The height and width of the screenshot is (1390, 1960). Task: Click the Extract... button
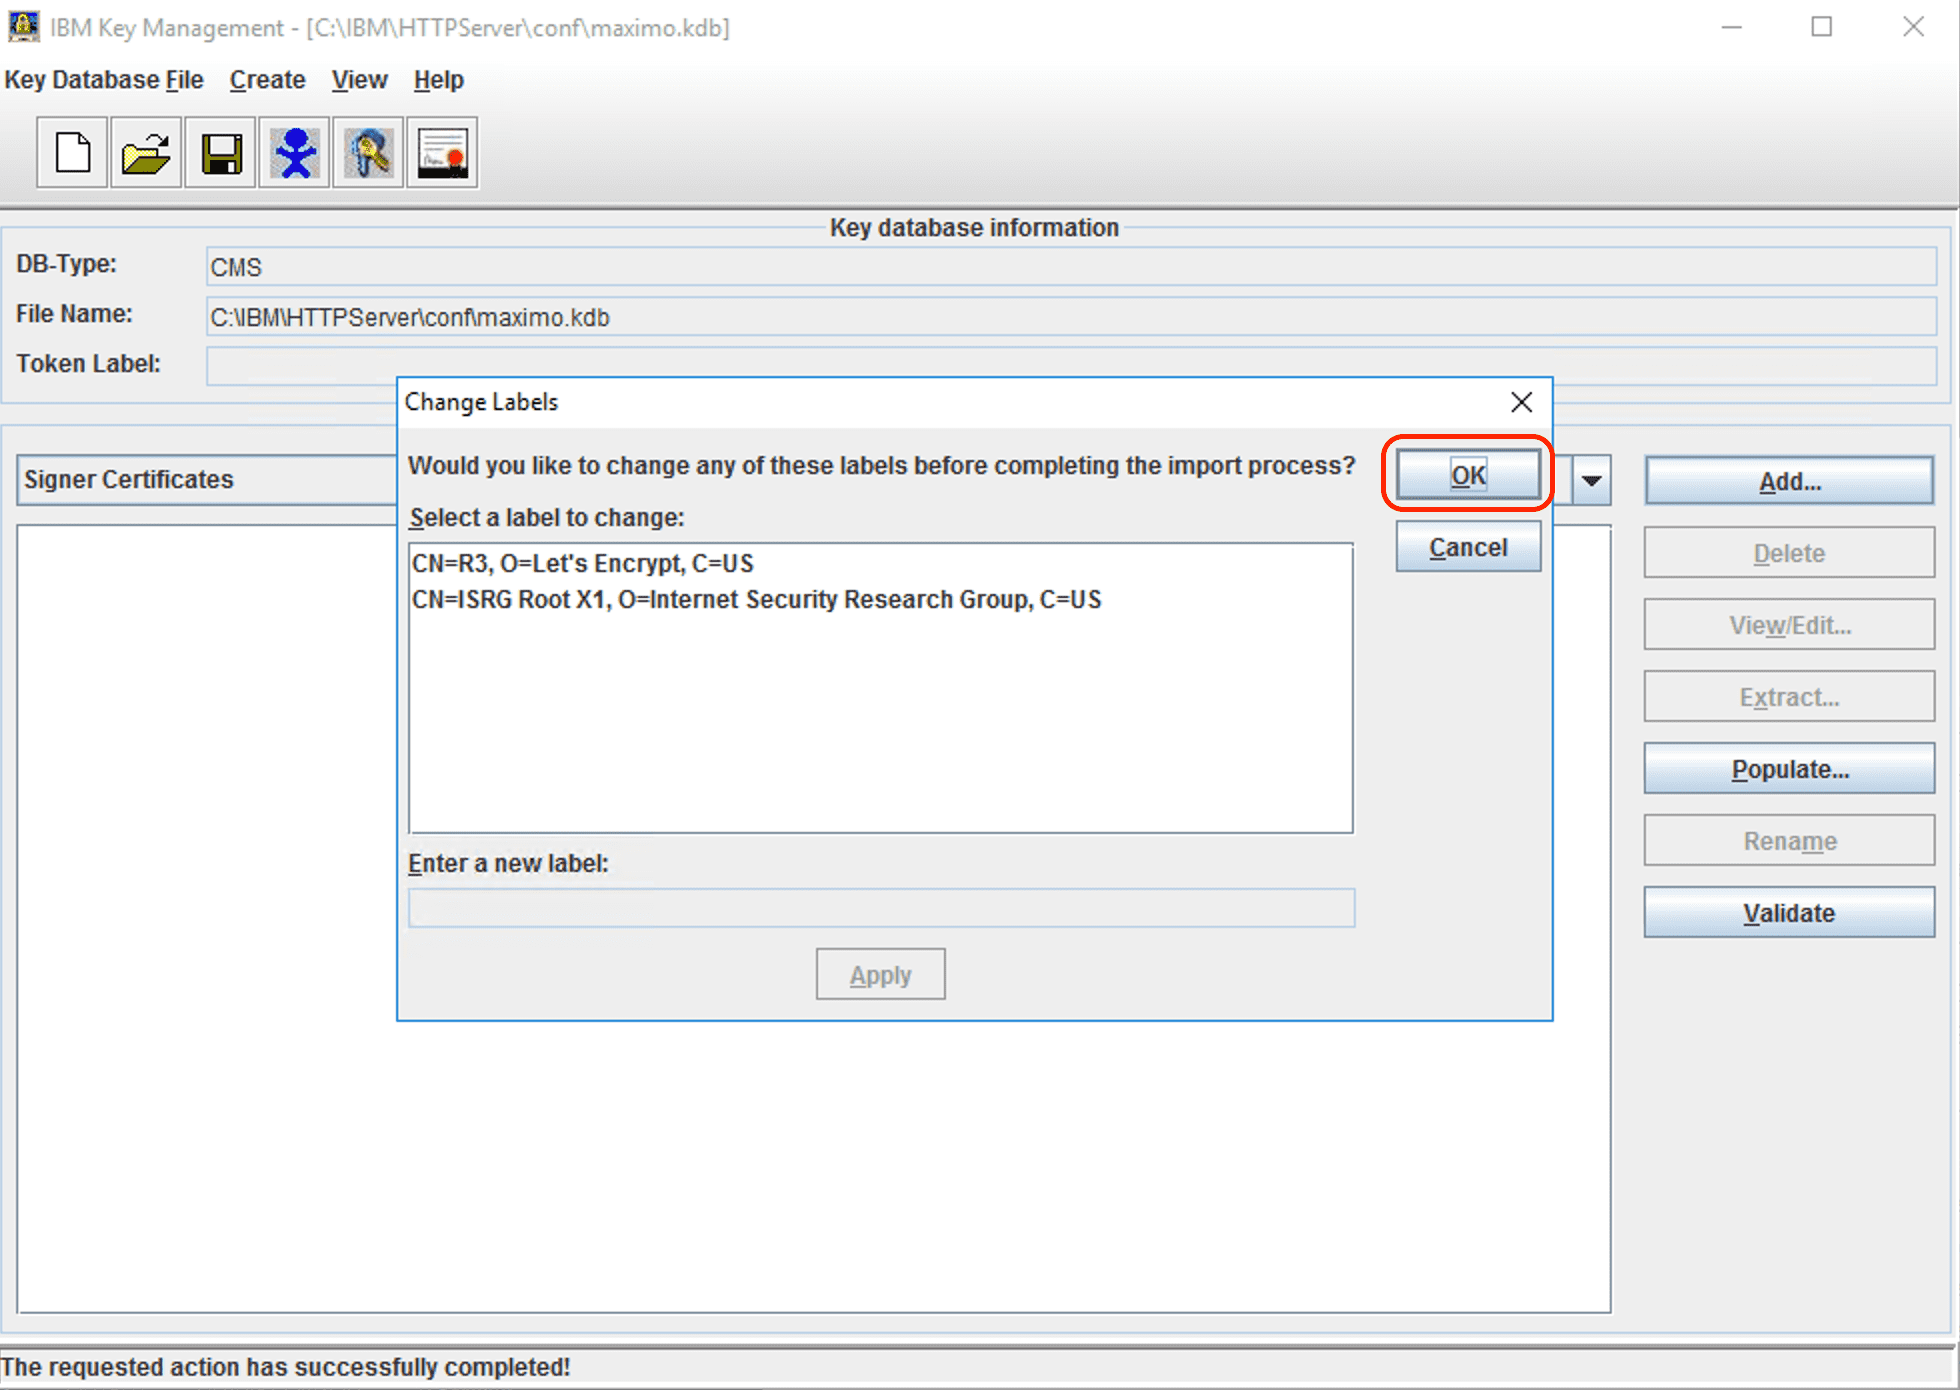click(1789, 697)
